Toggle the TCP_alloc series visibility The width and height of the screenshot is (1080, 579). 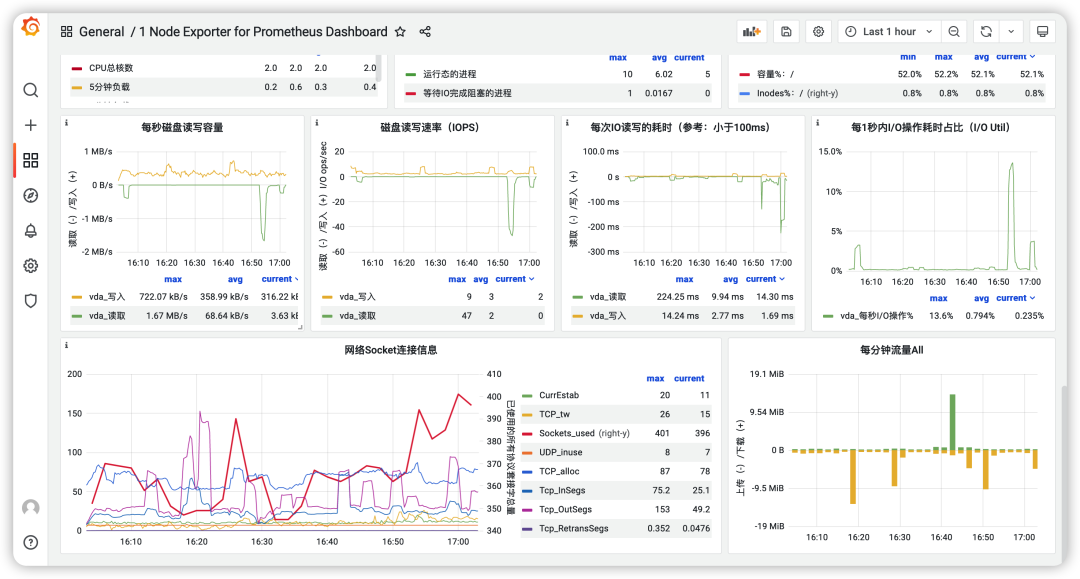pyautogui.click(x=560, y=471)
